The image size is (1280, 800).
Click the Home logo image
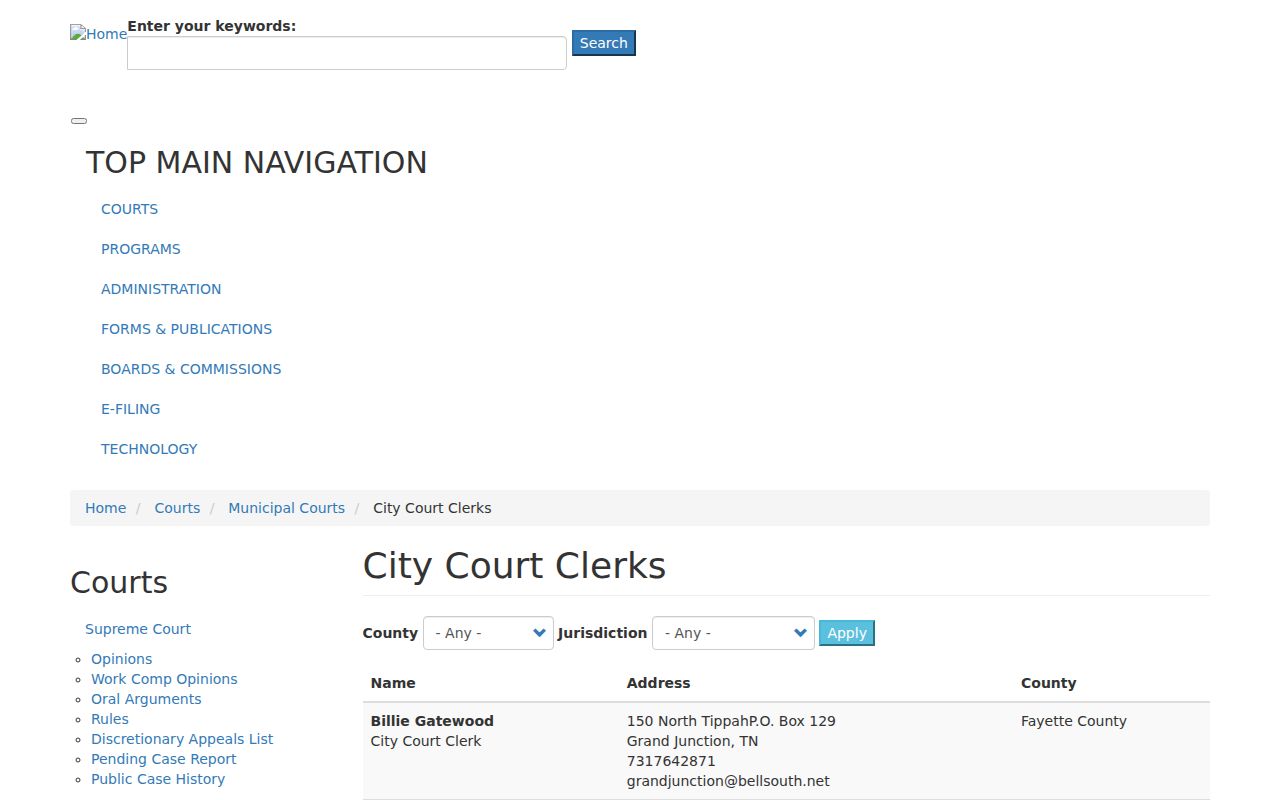tap(98, 34)
